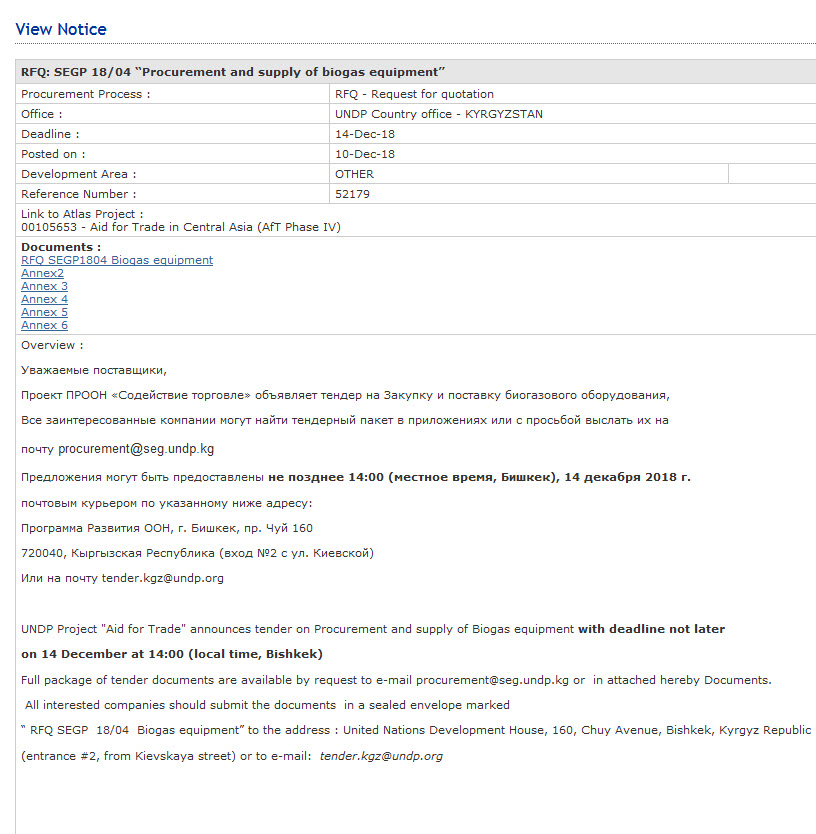This screenshot has height=834, width=816.
Task: Click the bold Russian deadline text
Action: tap(479, 477)
